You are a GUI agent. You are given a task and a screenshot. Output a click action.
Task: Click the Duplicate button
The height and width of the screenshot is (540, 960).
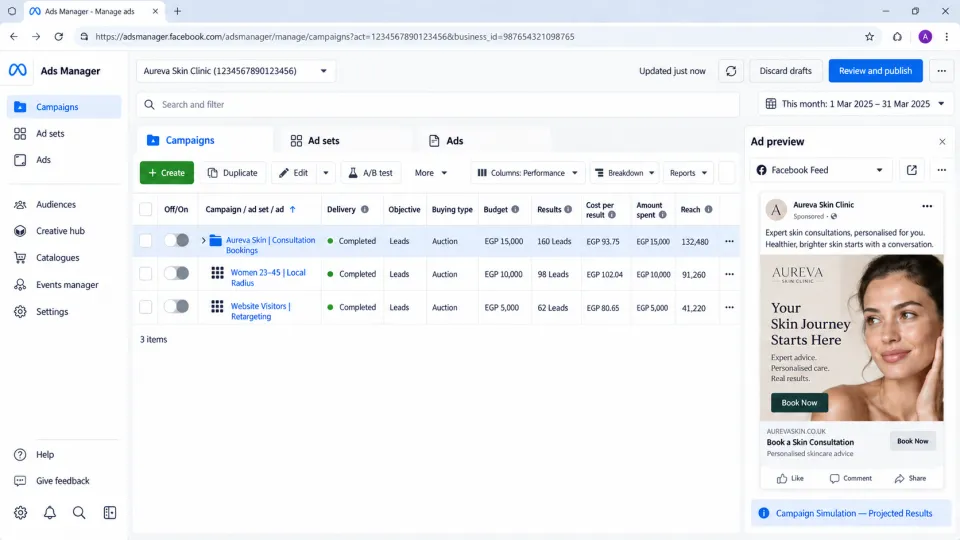[x=233, y=173]
